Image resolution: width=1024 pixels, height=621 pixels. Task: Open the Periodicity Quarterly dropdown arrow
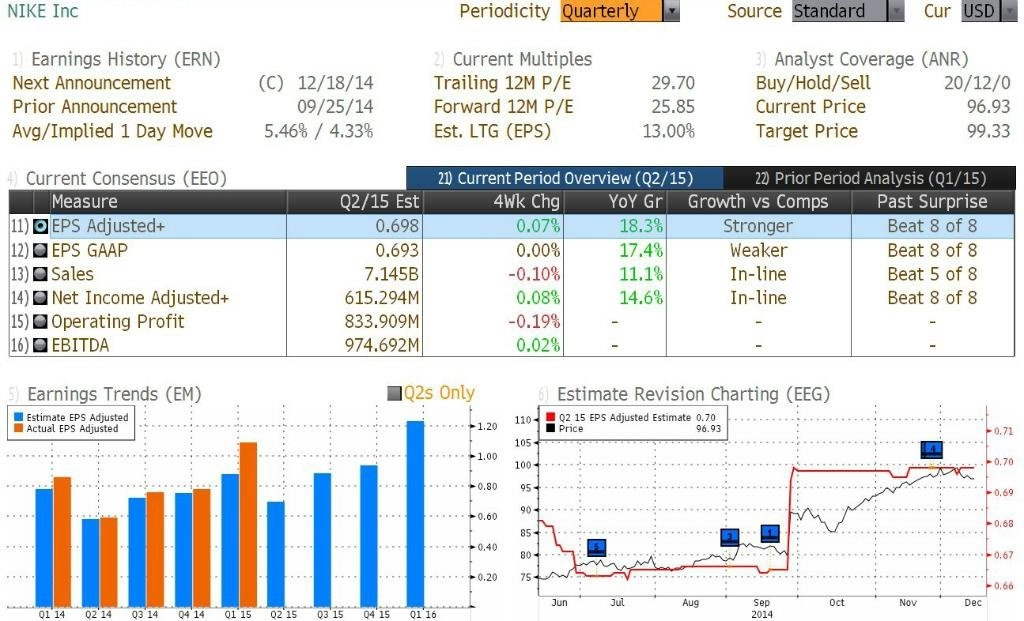[671, 11]
